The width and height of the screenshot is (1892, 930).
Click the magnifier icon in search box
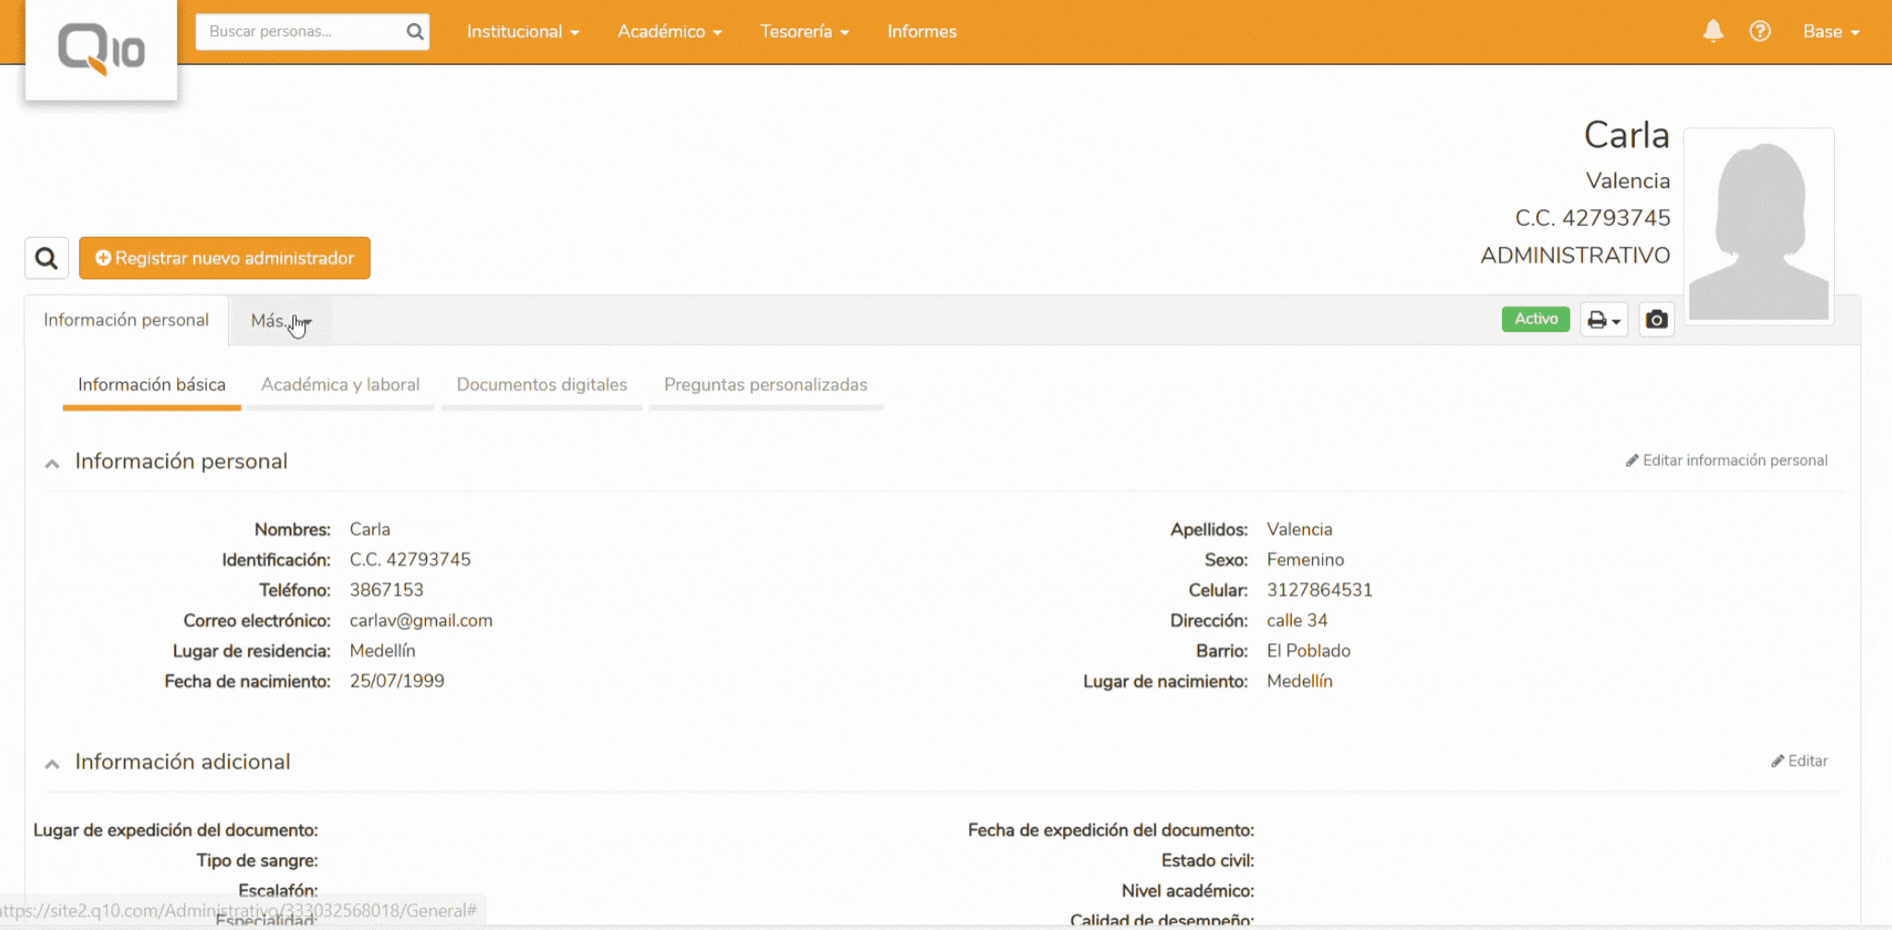point(414,32)
